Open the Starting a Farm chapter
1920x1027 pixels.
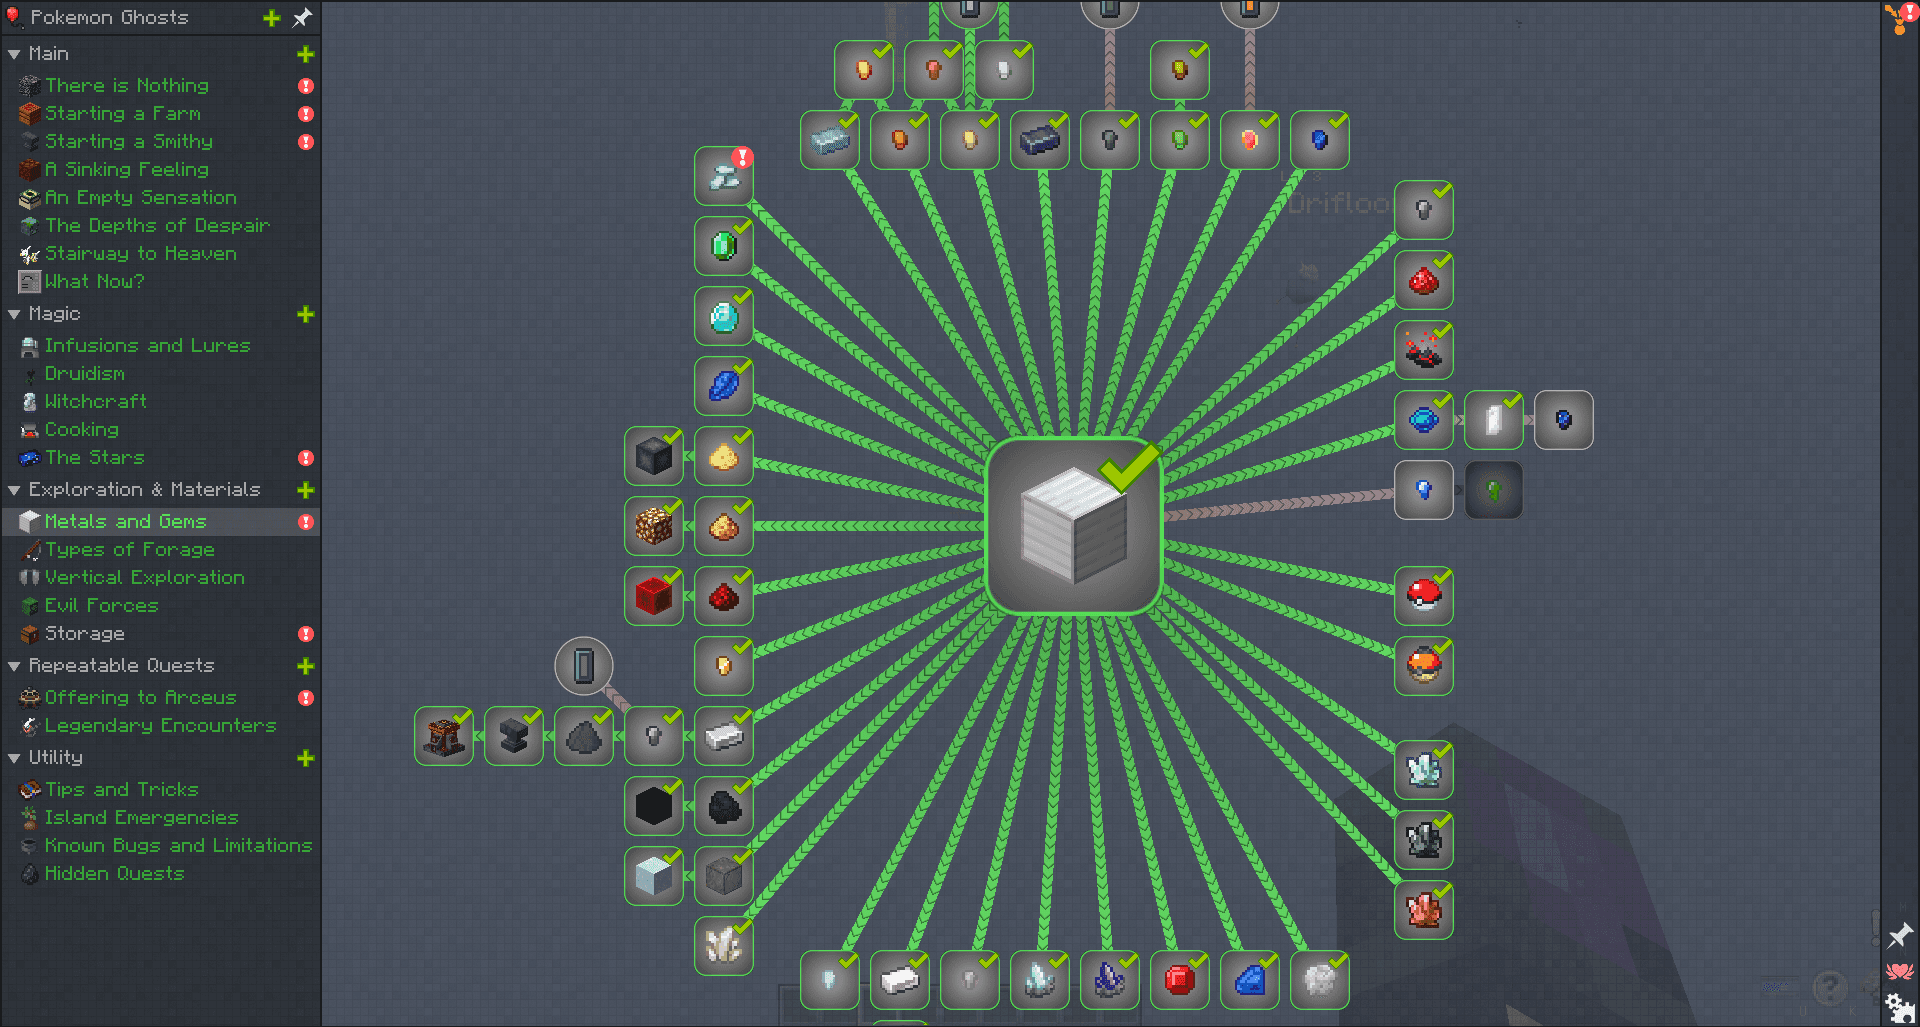[160, 114]
